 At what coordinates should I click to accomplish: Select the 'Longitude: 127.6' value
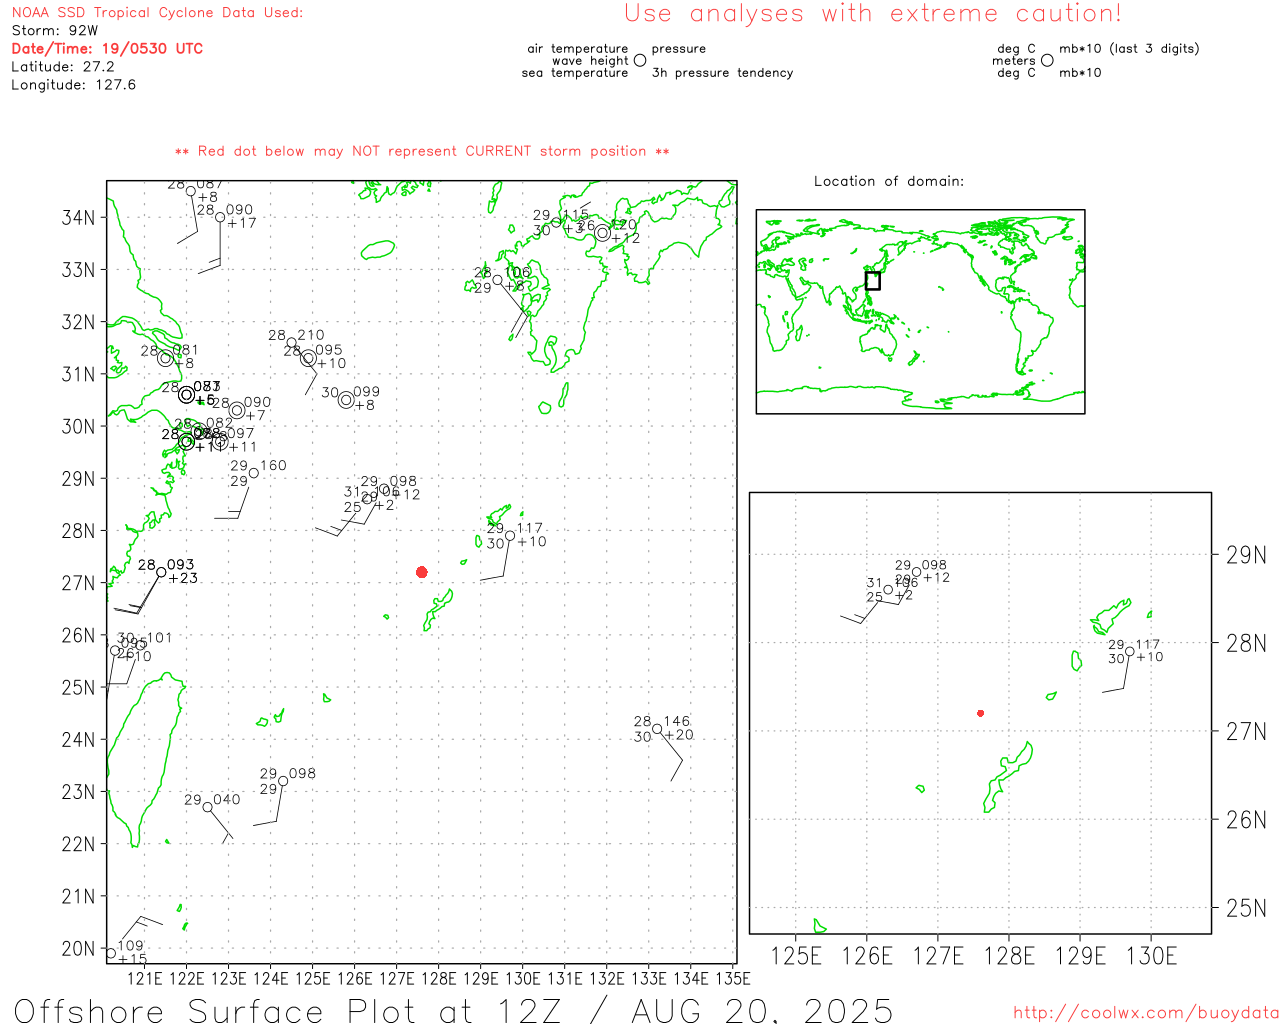click(73, 85)
